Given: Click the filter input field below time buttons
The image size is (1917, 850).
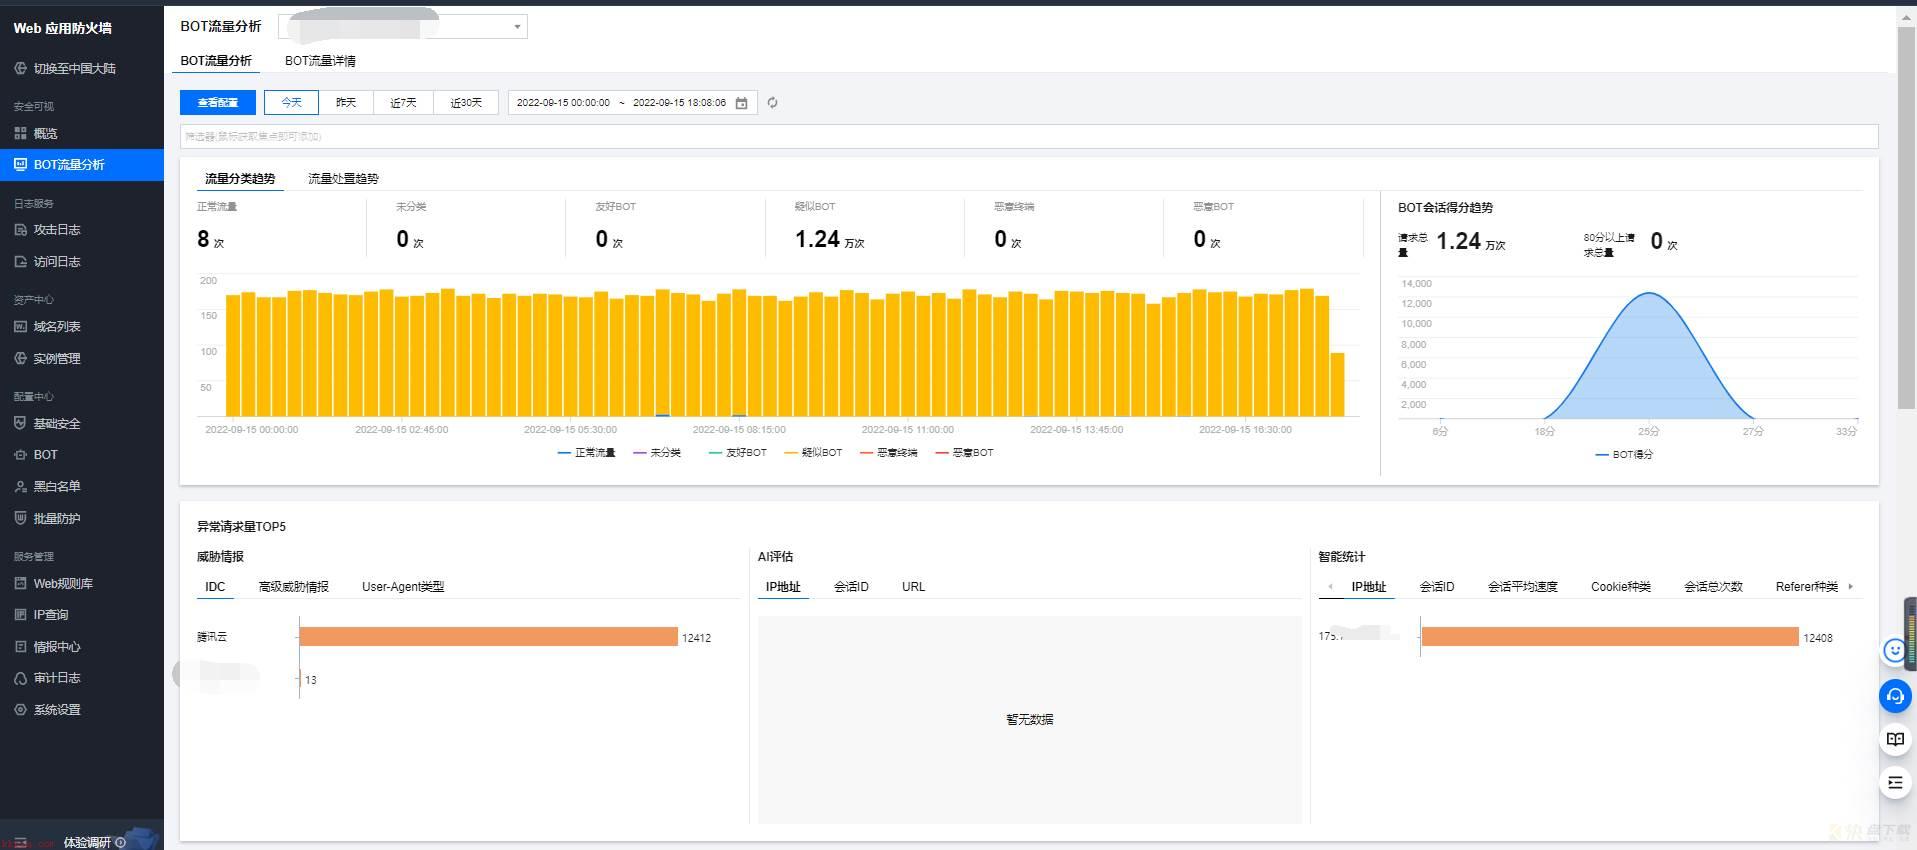Looking at the screenshot, I should tap(1029, 136).
